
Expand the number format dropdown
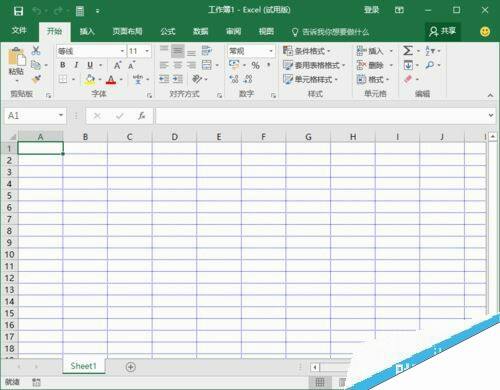271,51
